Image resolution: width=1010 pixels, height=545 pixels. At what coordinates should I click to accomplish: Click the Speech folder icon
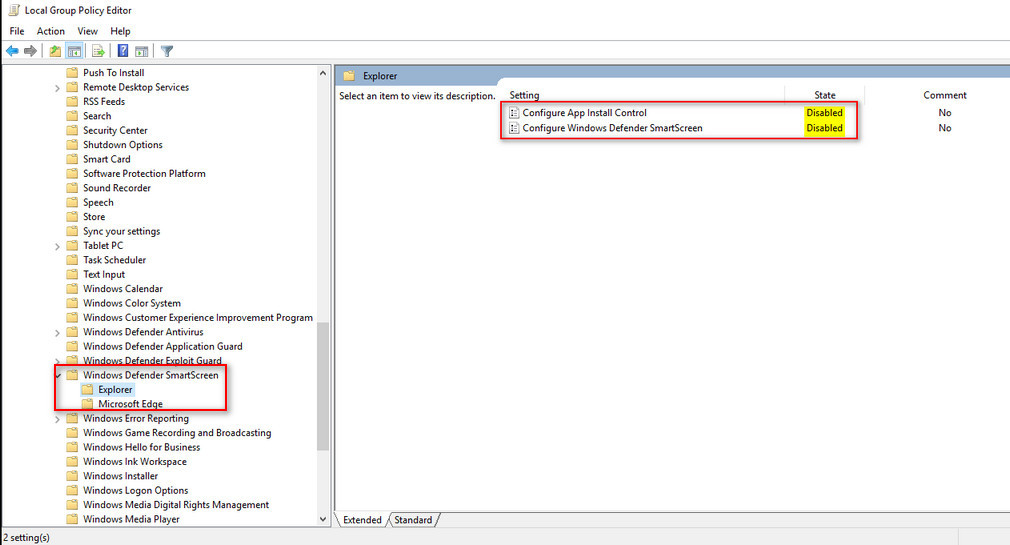72,202
